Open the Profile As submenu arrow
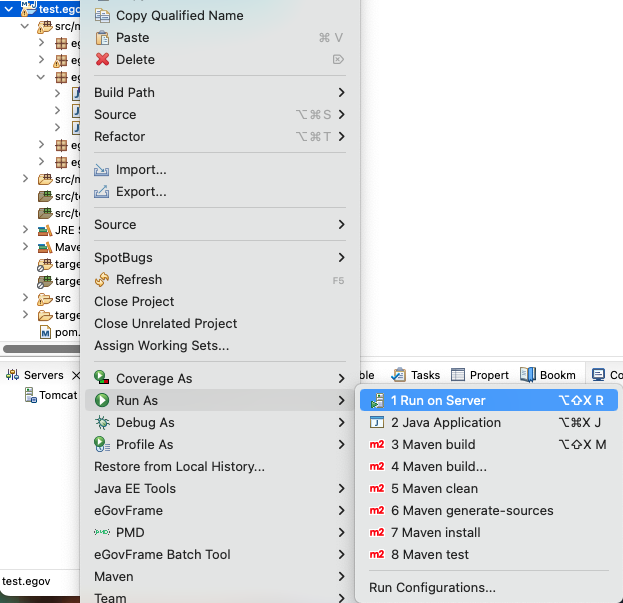Screen dimensions: 623x603 pyautogui.click(x=341, y=445)
